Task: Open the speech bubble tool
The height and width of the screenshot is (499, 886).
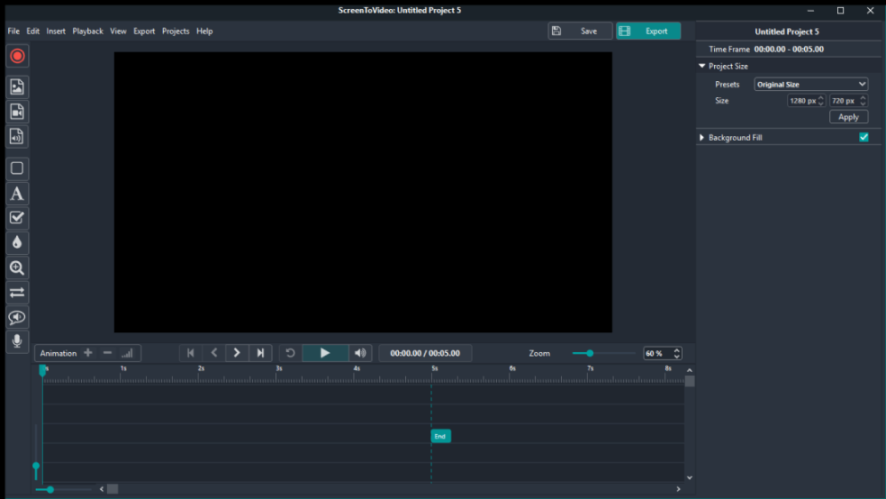Action: [17, 317]
